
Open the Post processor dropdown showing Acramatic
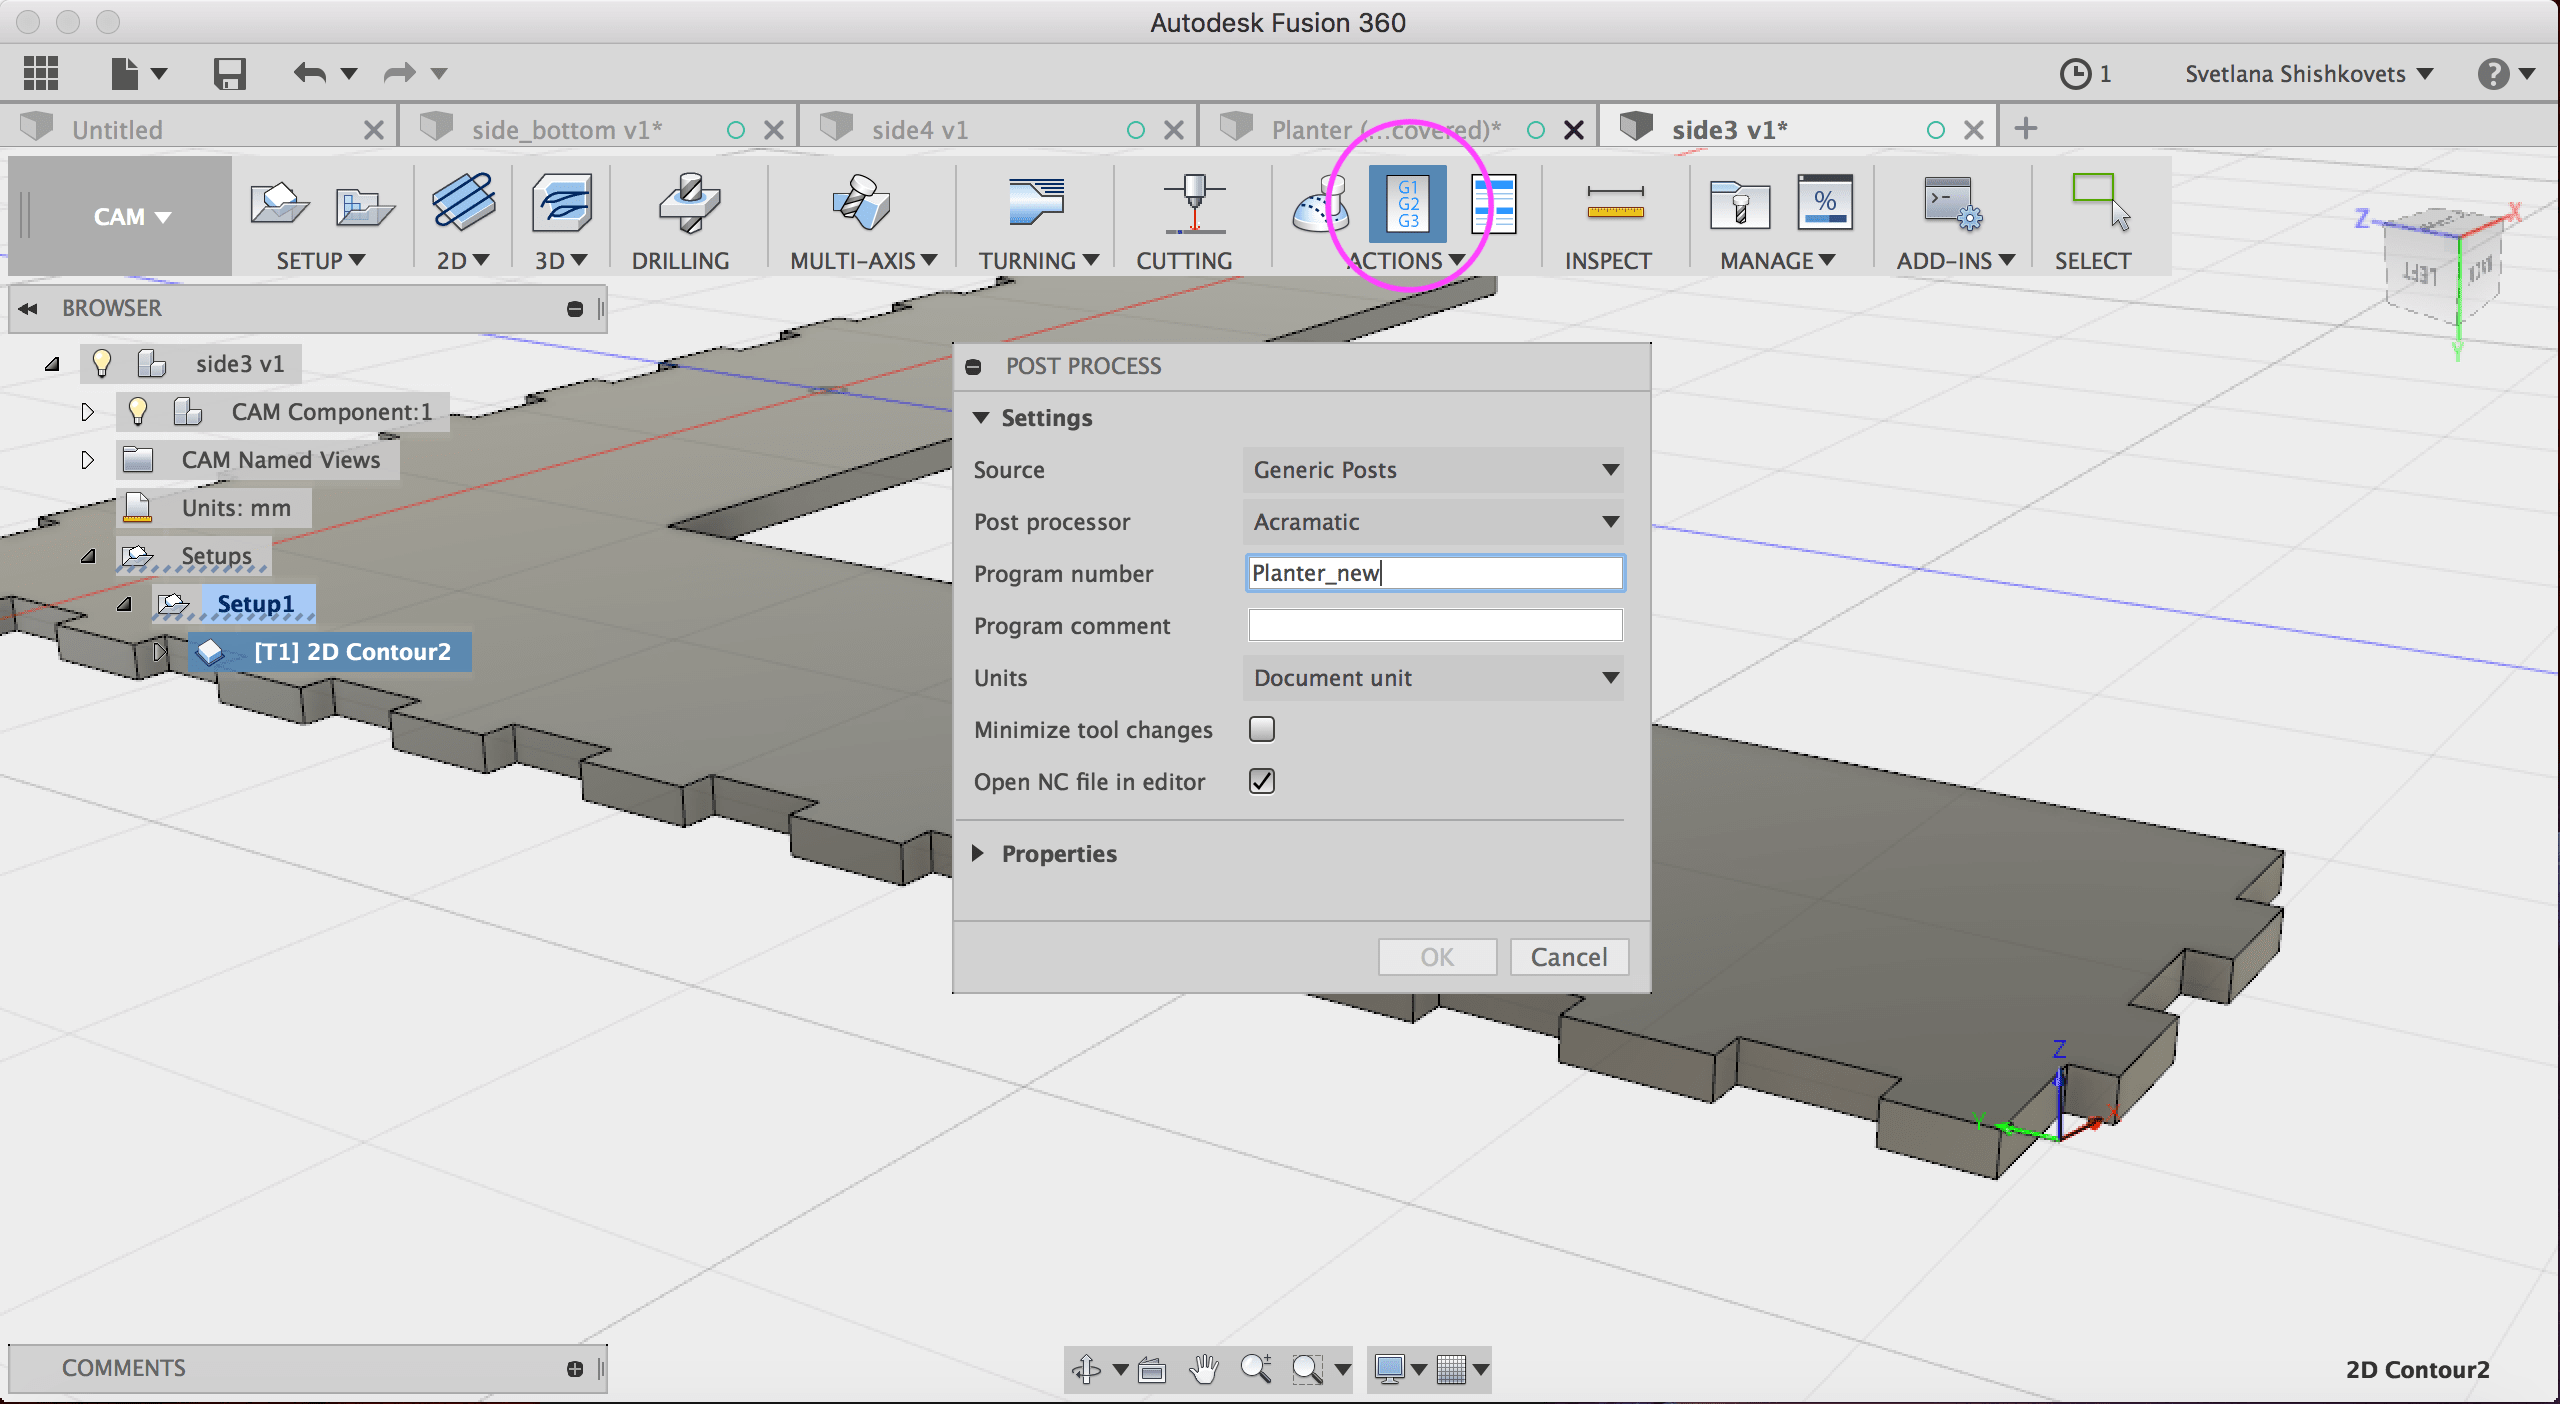pyautogui.click(x=1435, y=522)
